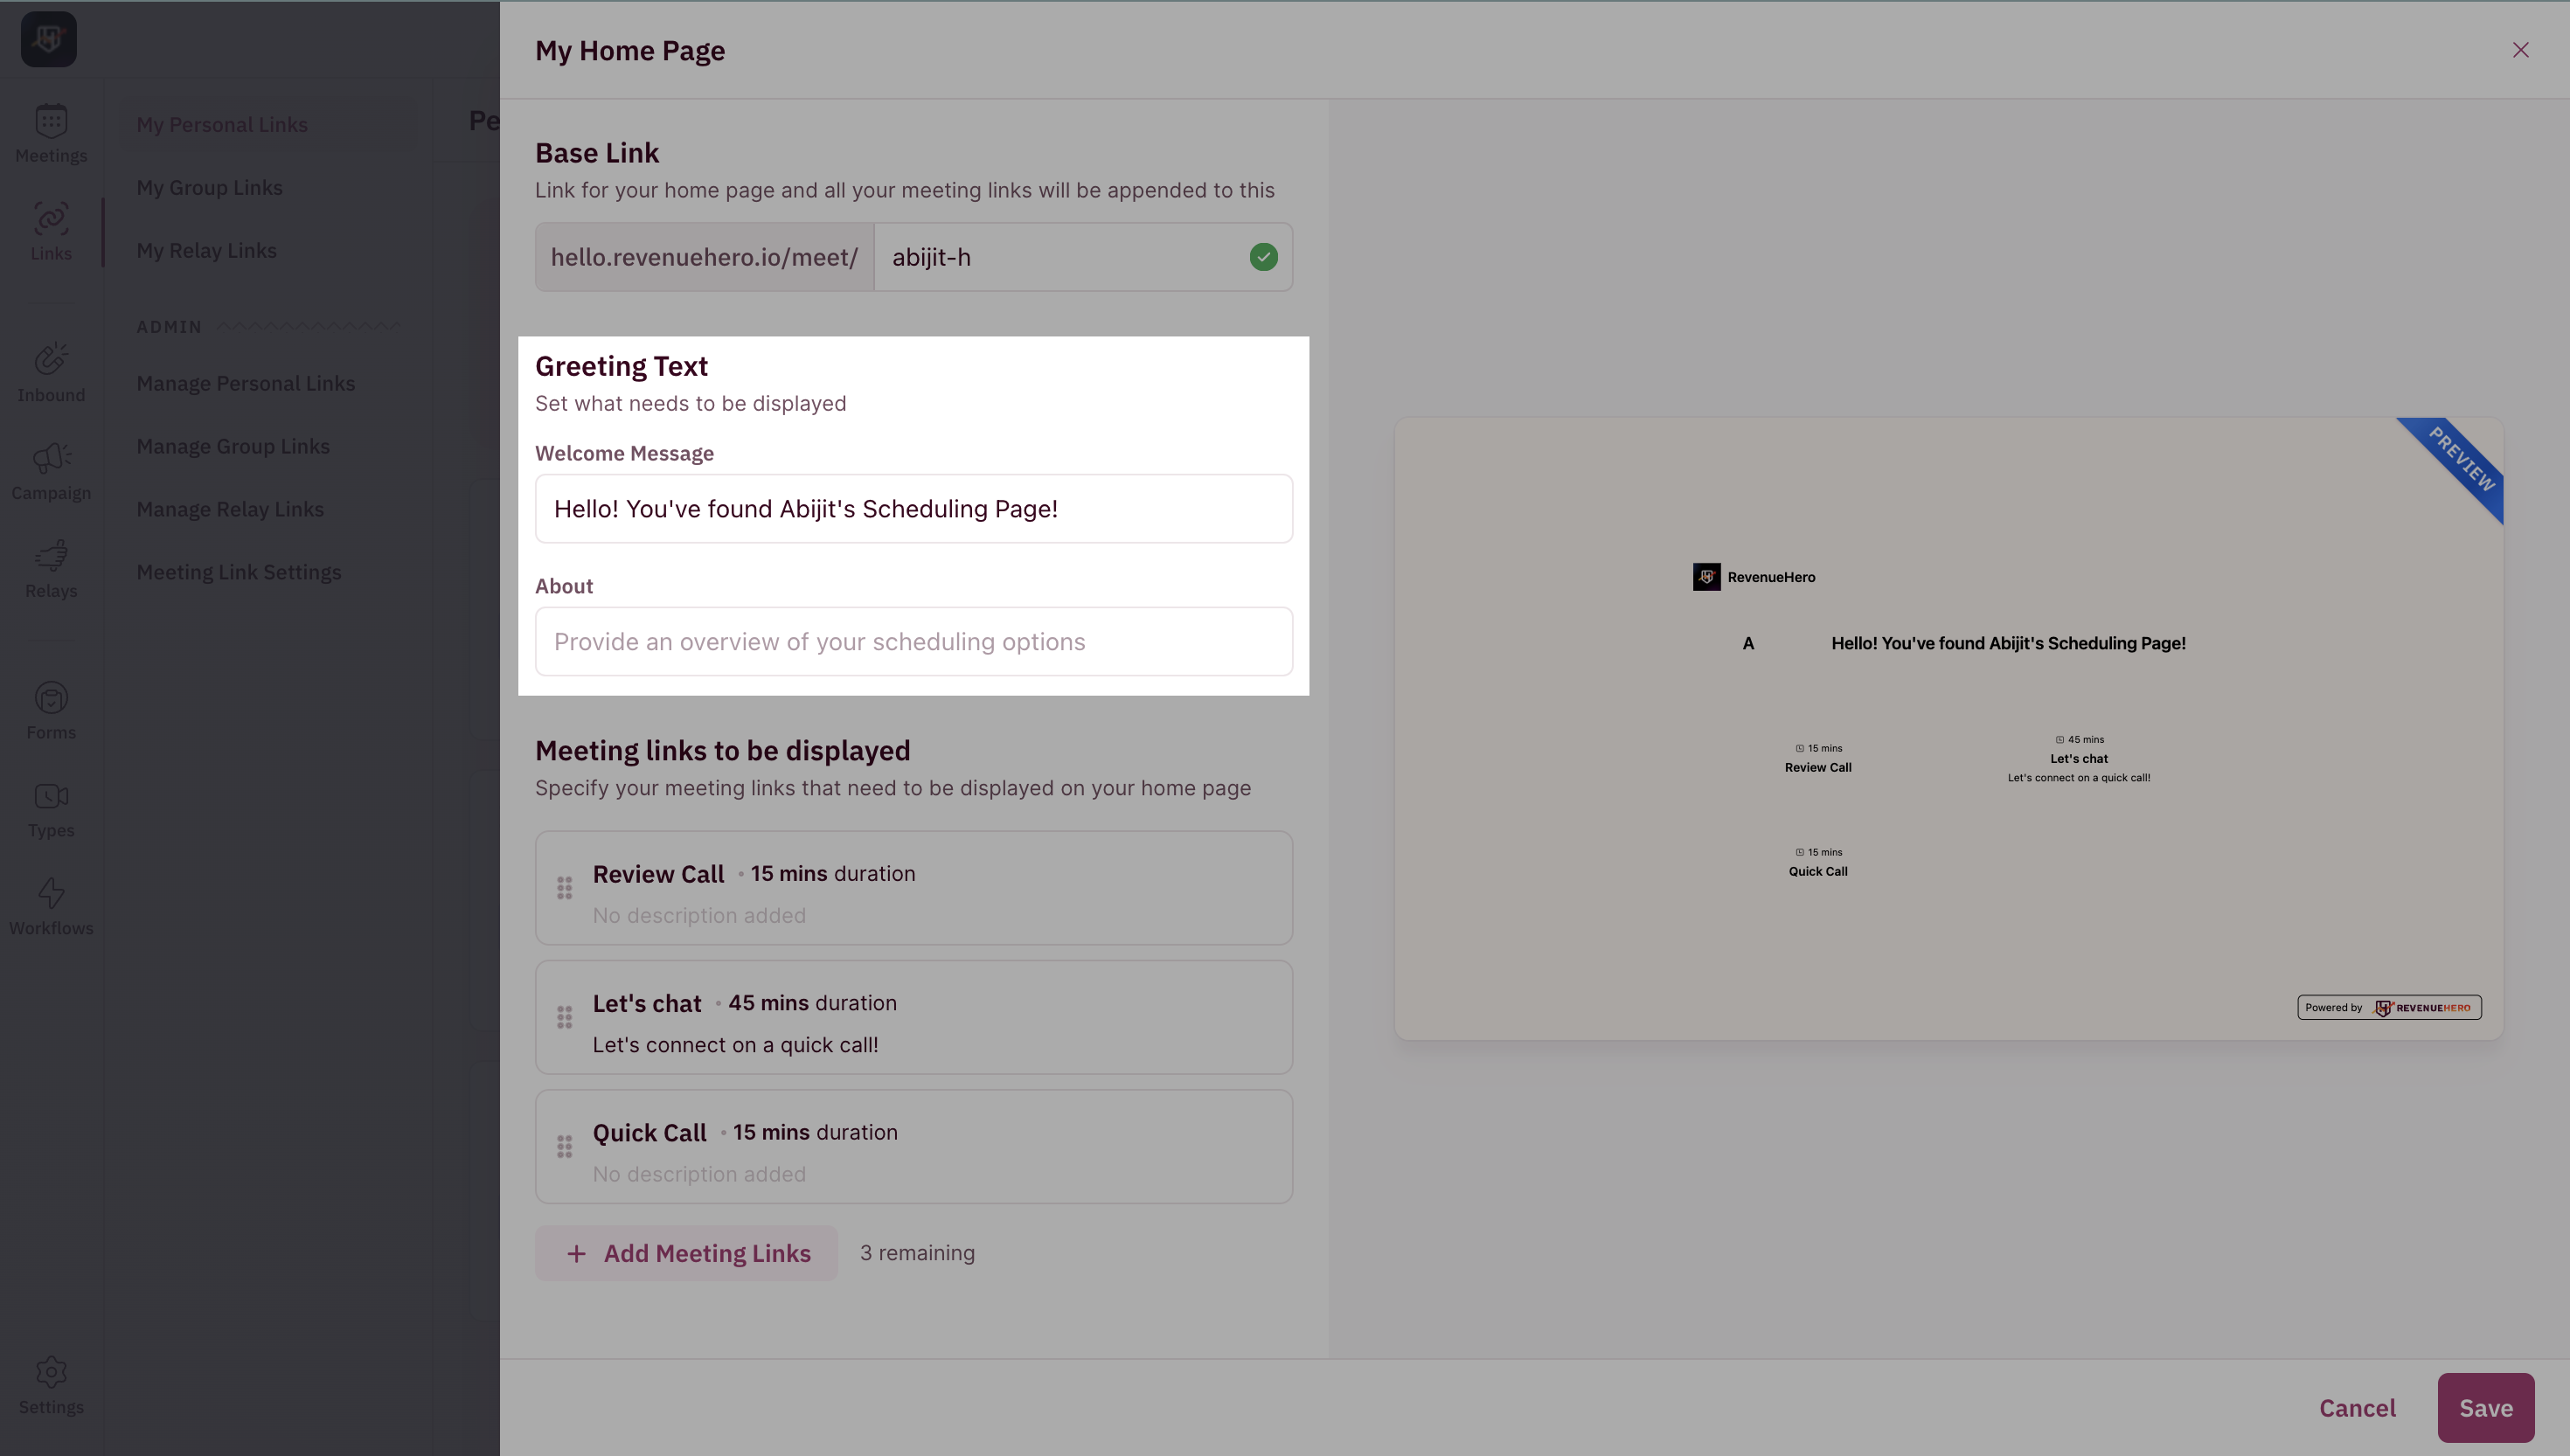Save the home page settings
The width and height of the screenshot is (2570, 1456).
click(2485, 1408)
